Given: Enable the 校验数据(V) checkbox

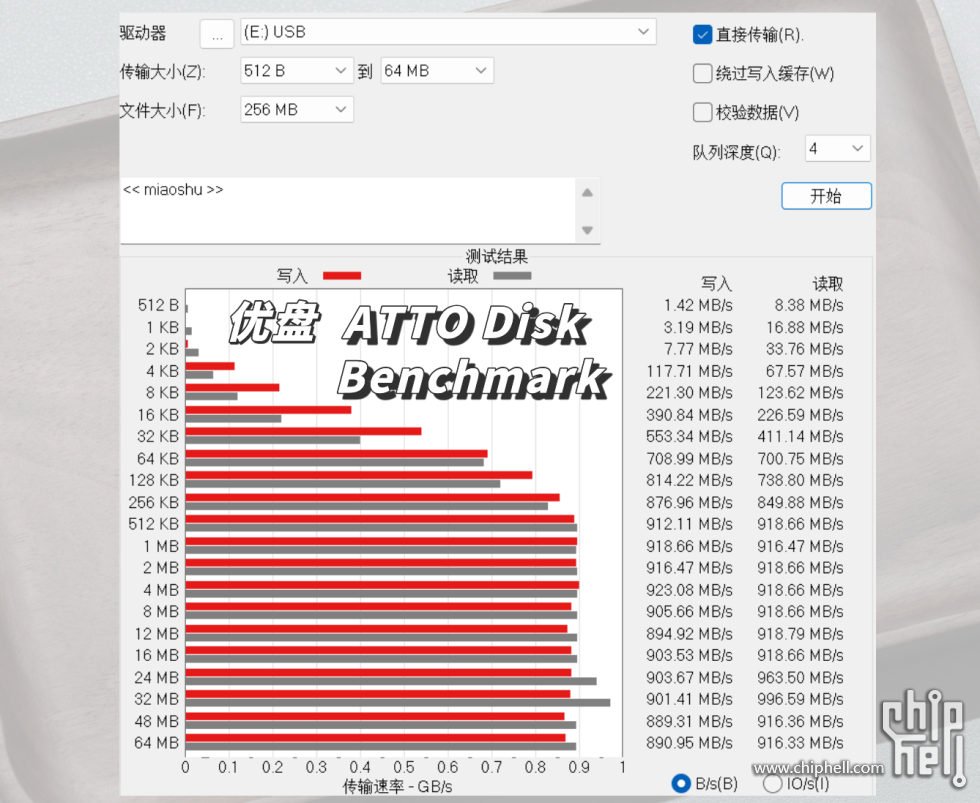Looking at the screenshot, I should [702, 112].
